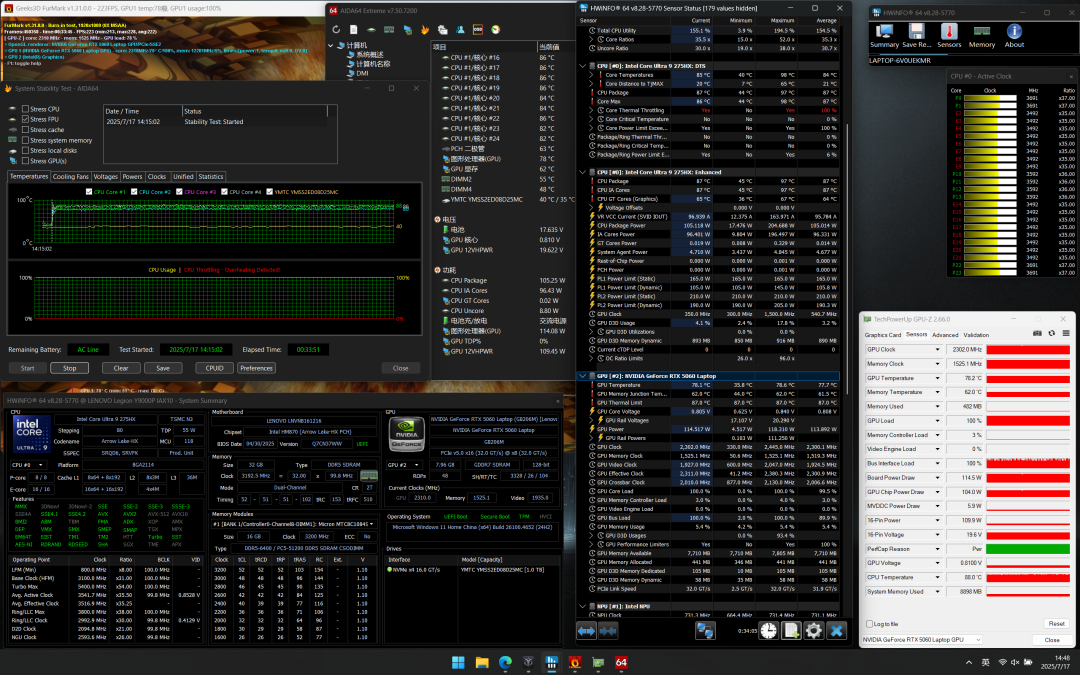This screenshot has height=675, width=1080.
Task: Open Windows Start button on taskbar
Action: pos(458,663)
